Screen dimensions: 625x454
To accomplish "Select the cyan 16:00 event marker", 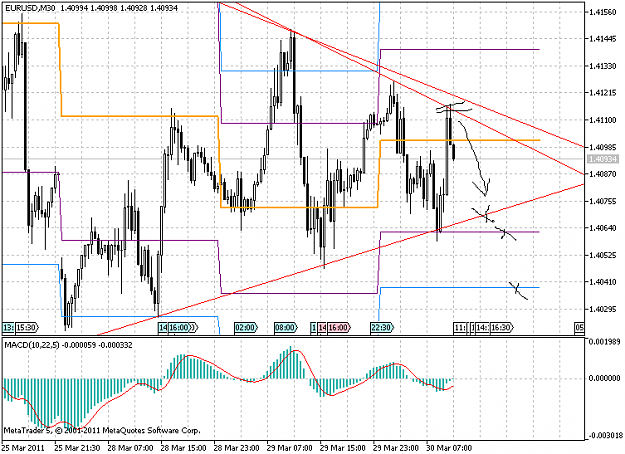I will (x=180, y=328).
